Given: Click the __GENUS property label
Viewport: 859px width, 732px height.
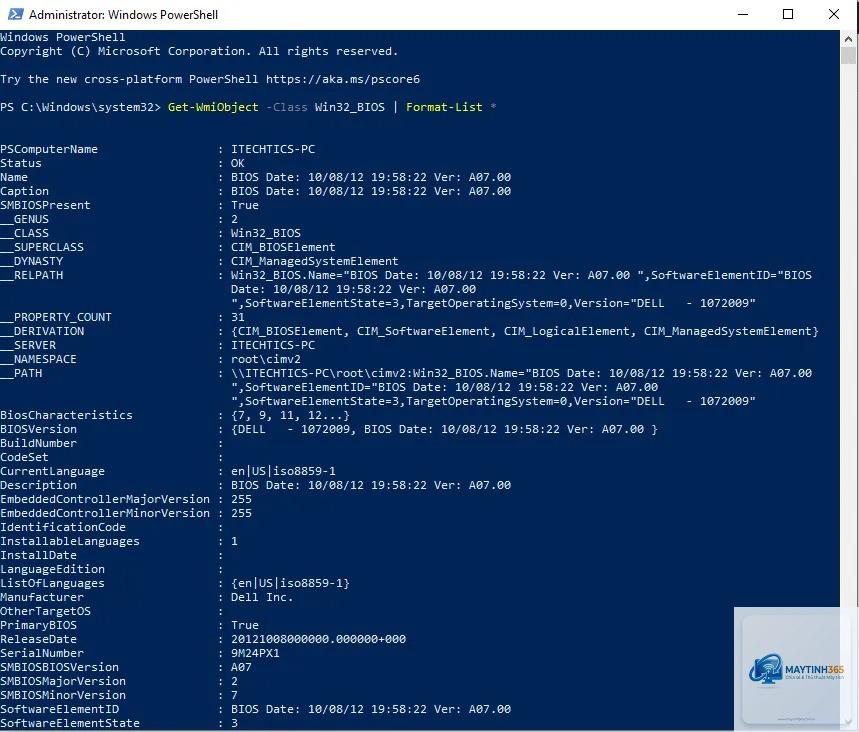Looking at the screenshot, I should (24, 219).
